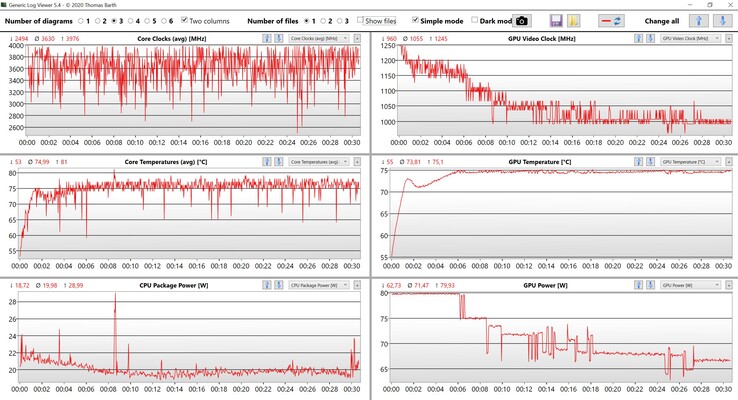Select the number of diagrams option 3
This screenshot has height=400, width=738.
click(x=114, y=21)
